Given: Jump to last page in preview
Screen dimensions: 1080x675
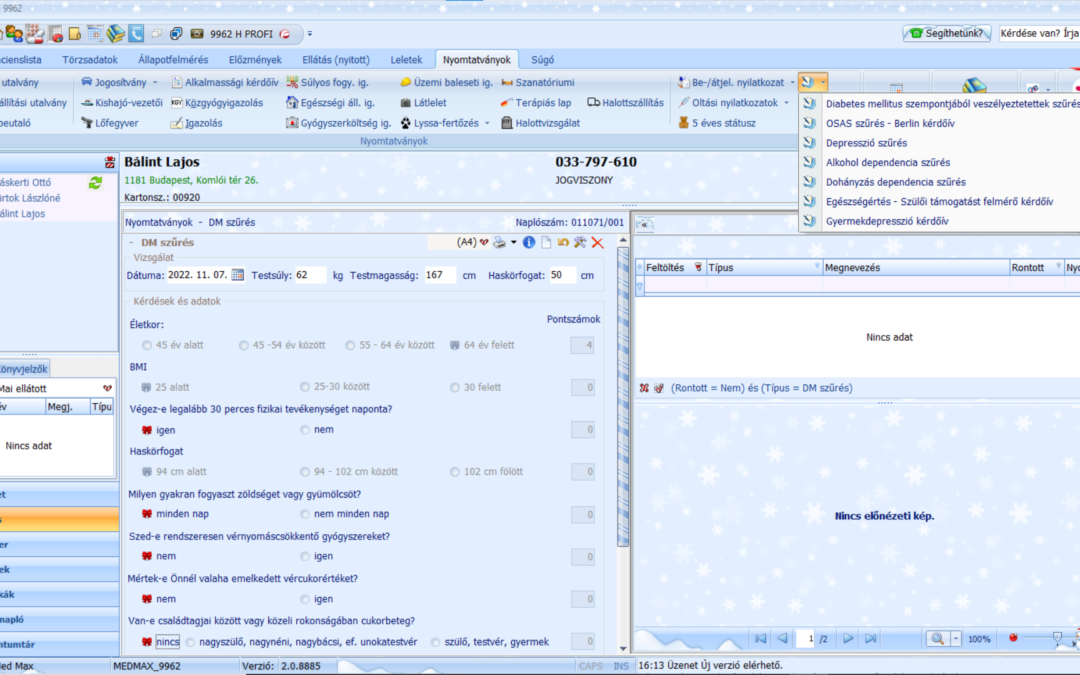Looking at the screenshot, I should point(873,638).
